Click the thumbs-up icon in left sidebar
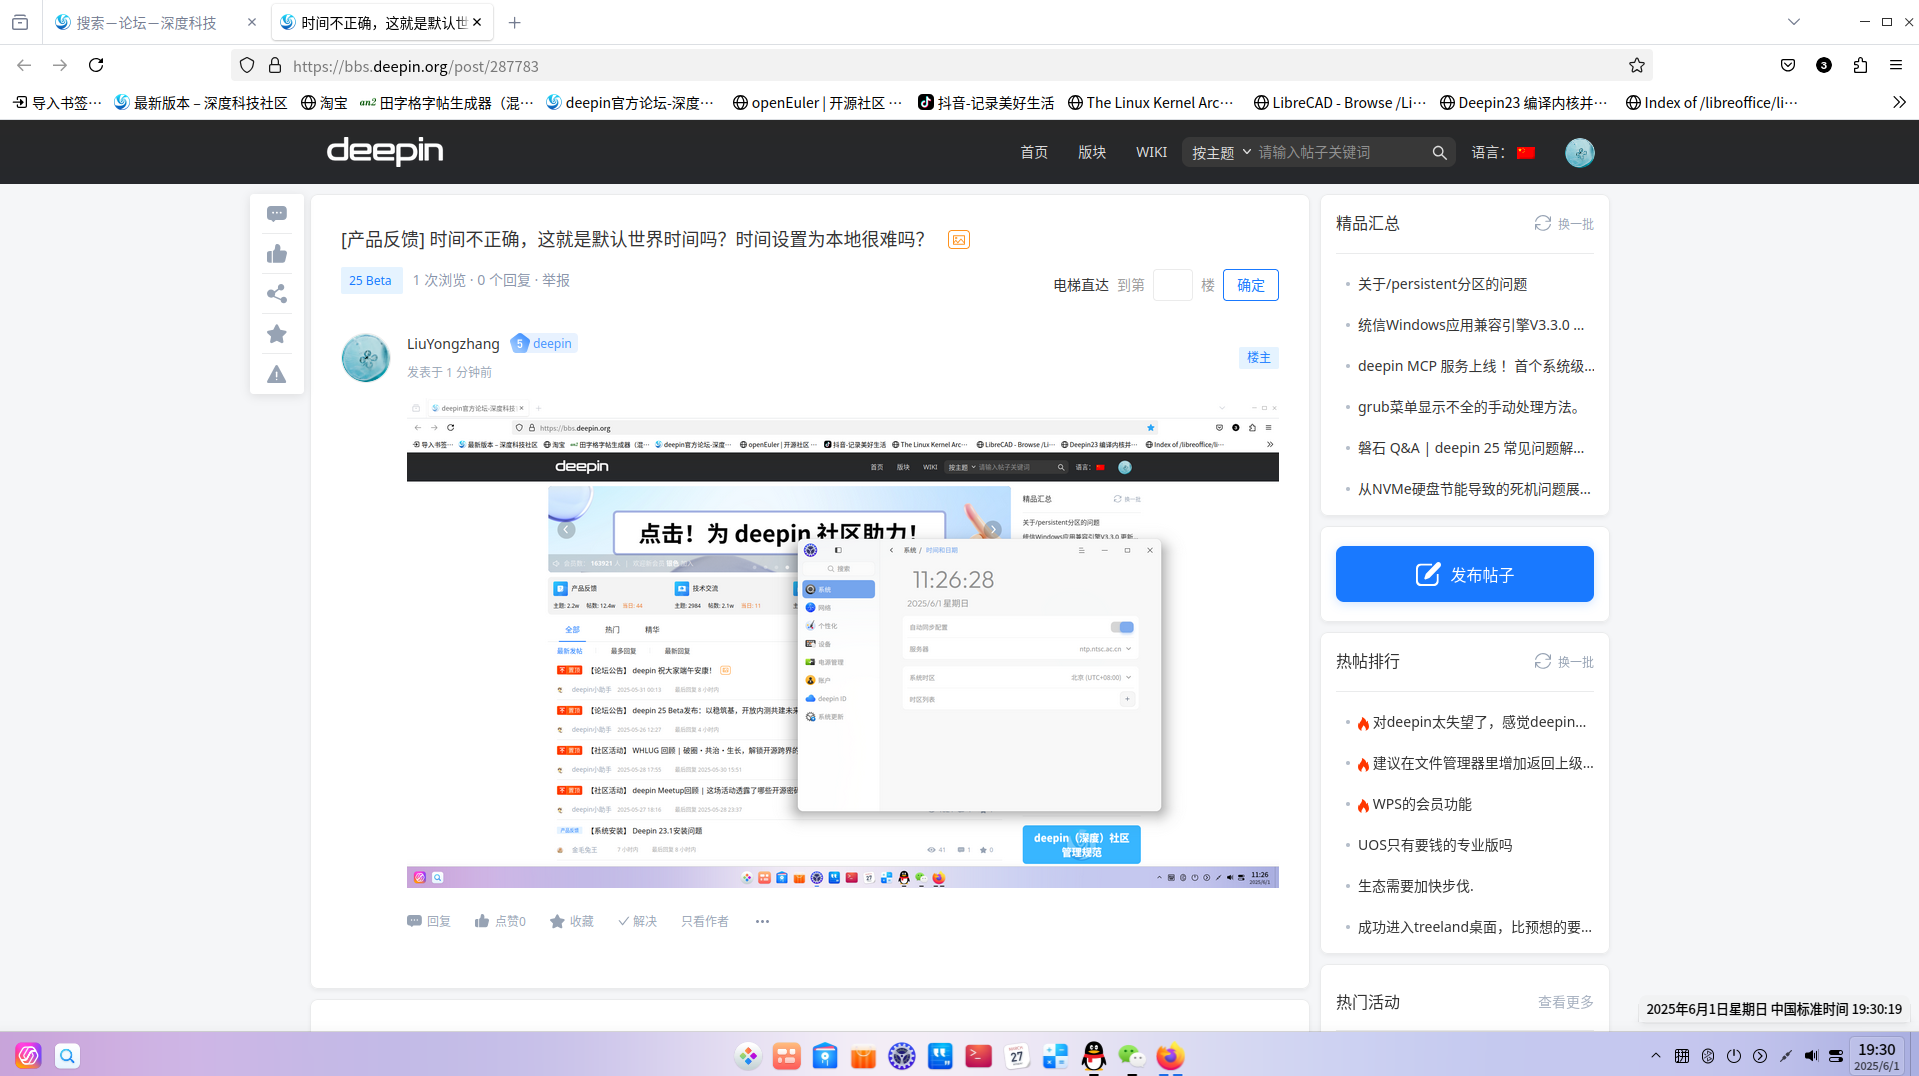Viewport: 1919px width, 1076px height. (x=277, y=254)
